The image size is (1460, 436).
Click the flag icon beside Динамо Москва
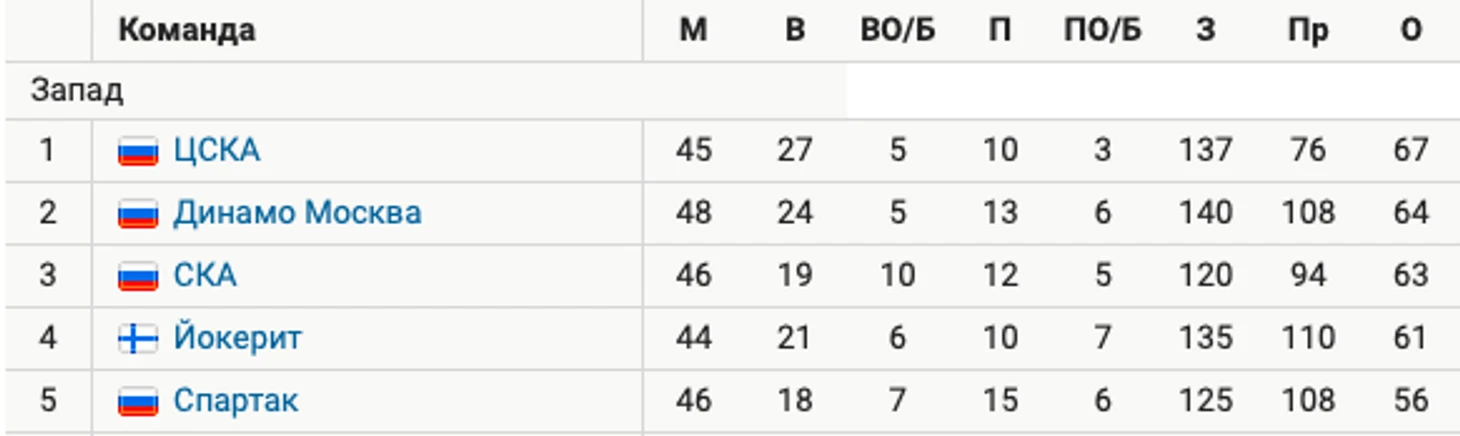click(x=138, y=214)
